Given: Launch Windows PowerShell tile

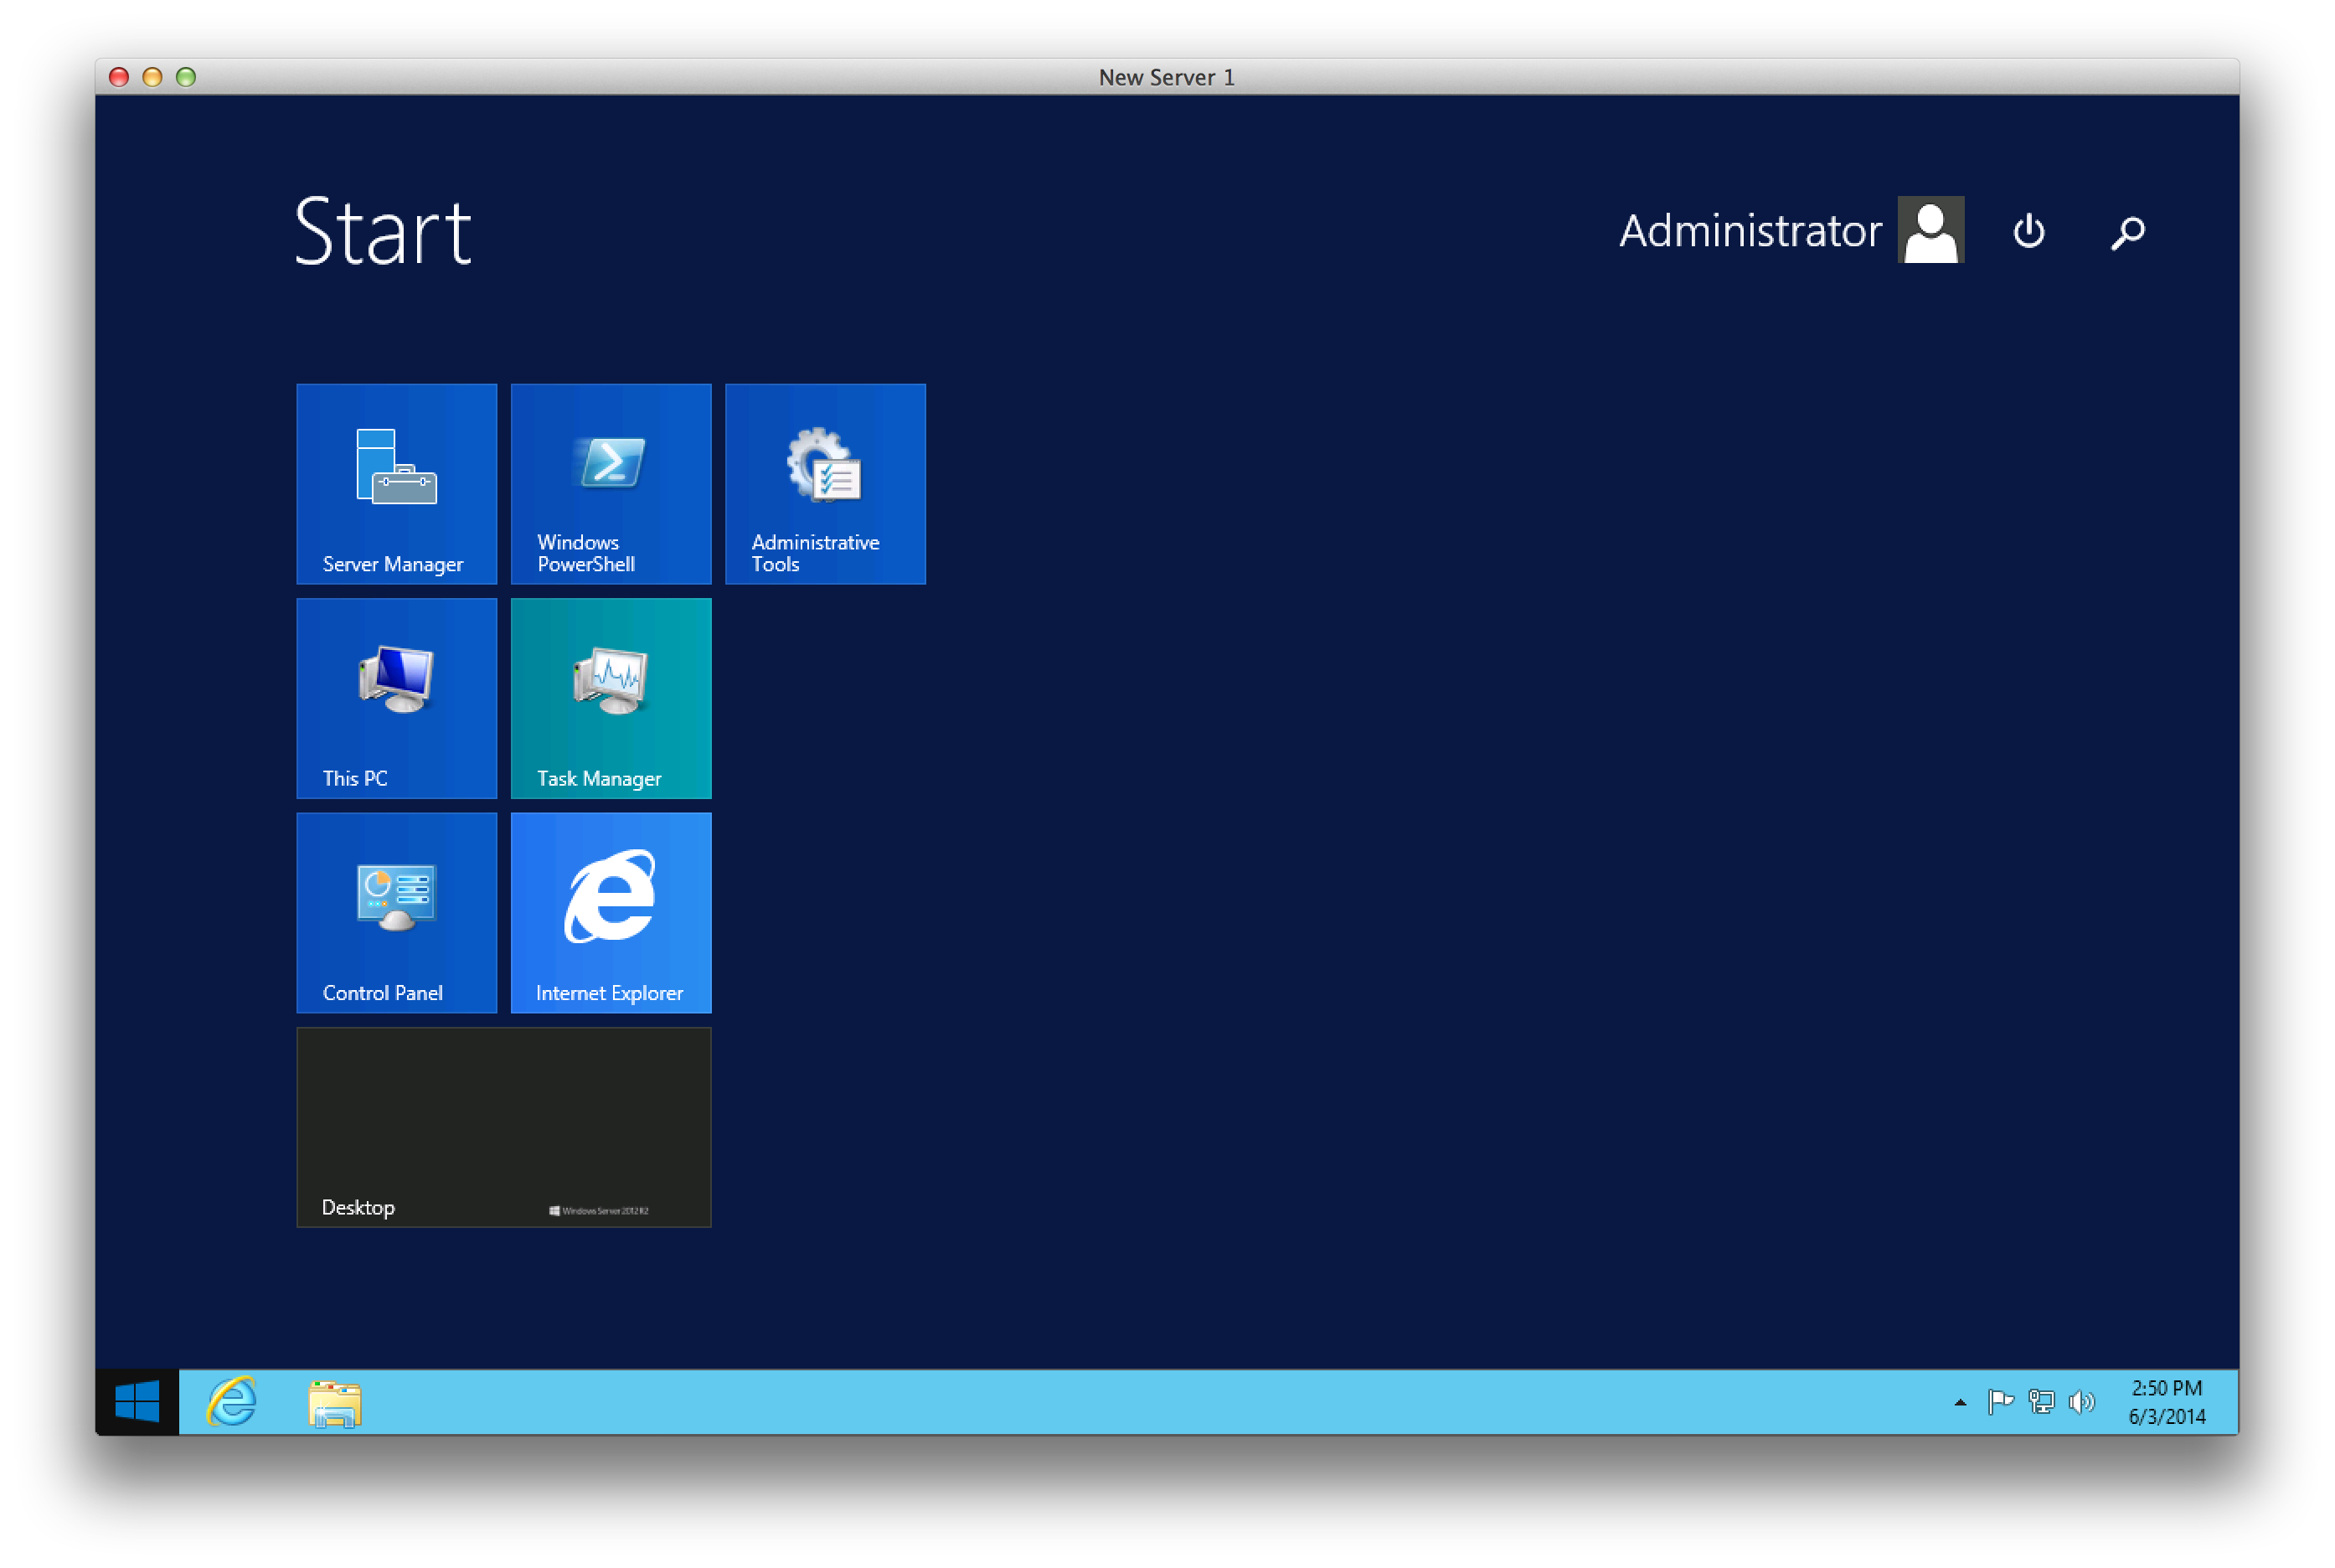Looking at the screenshot, I should point(610,484).
